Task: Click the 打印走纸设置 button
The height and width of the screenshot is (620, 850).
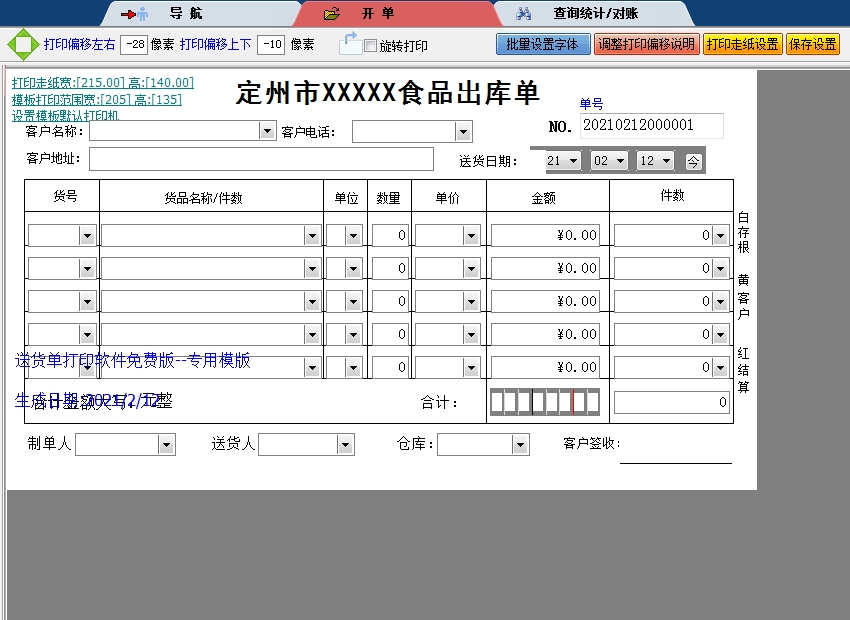Action: click(x=742, y=45)
